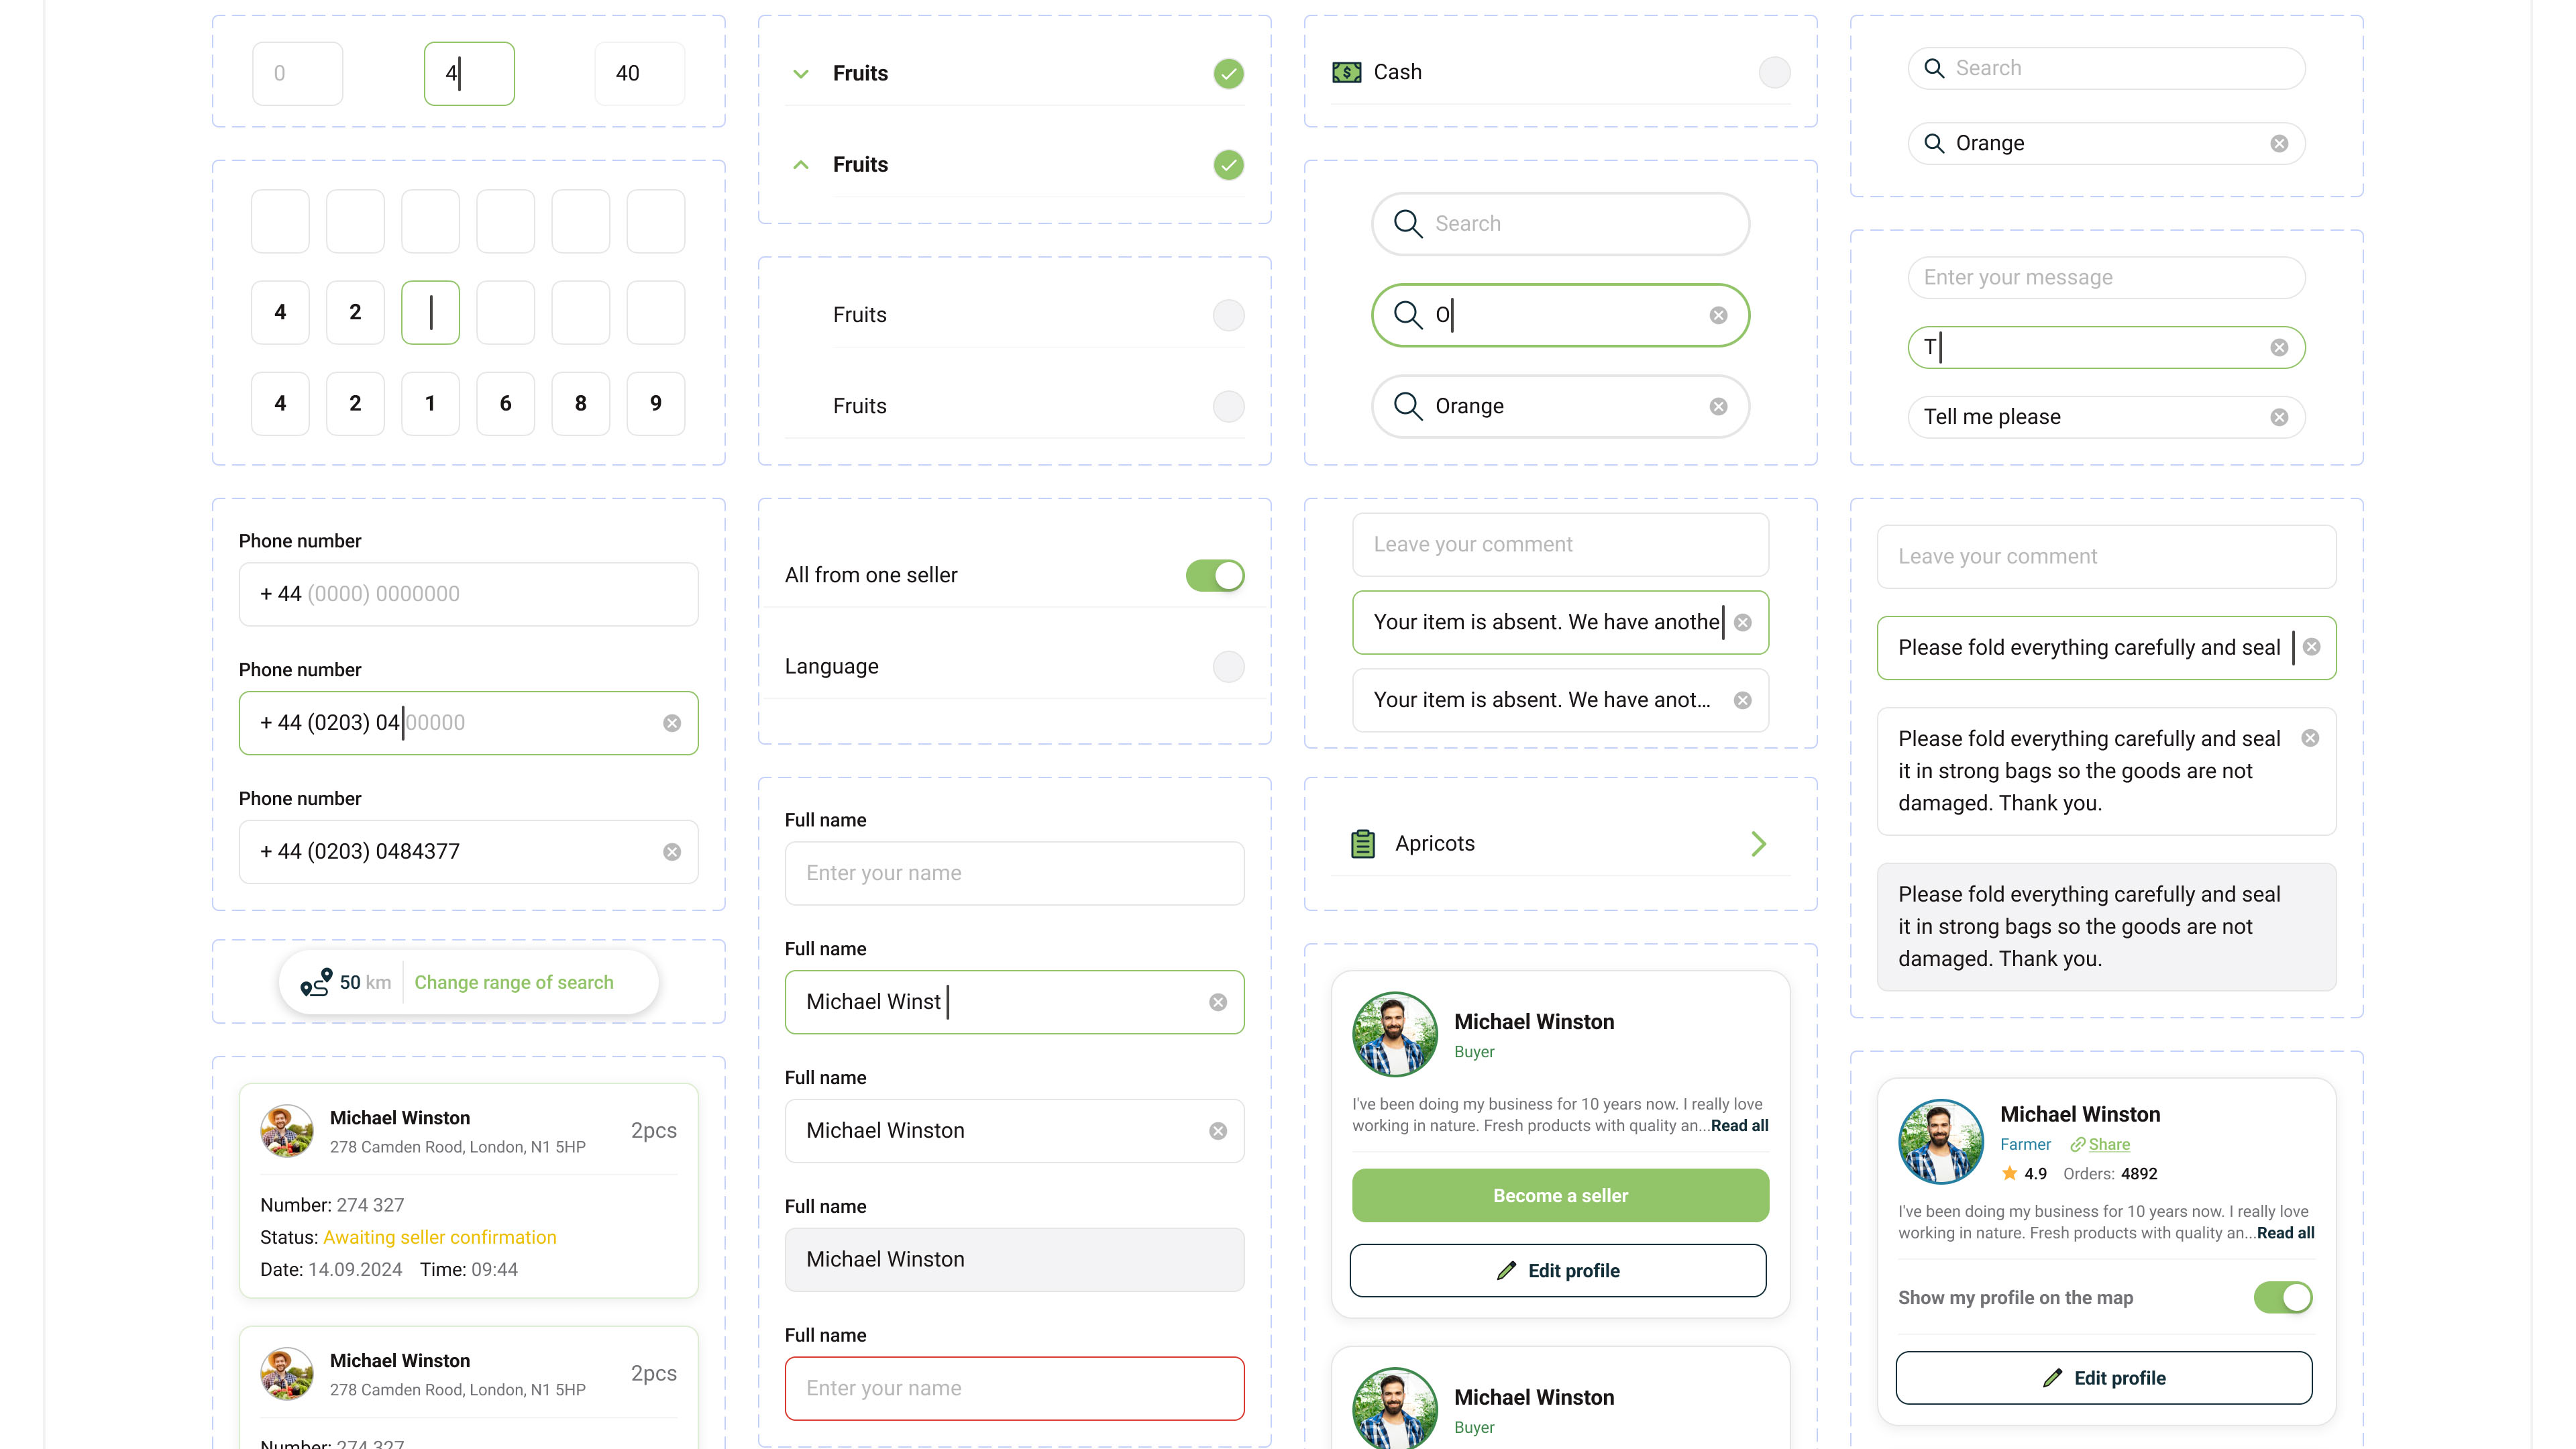Select the Cash payment radio button
Image resolution: width=2576 pixels, height=1449 pixels.
pos(1774,72)
